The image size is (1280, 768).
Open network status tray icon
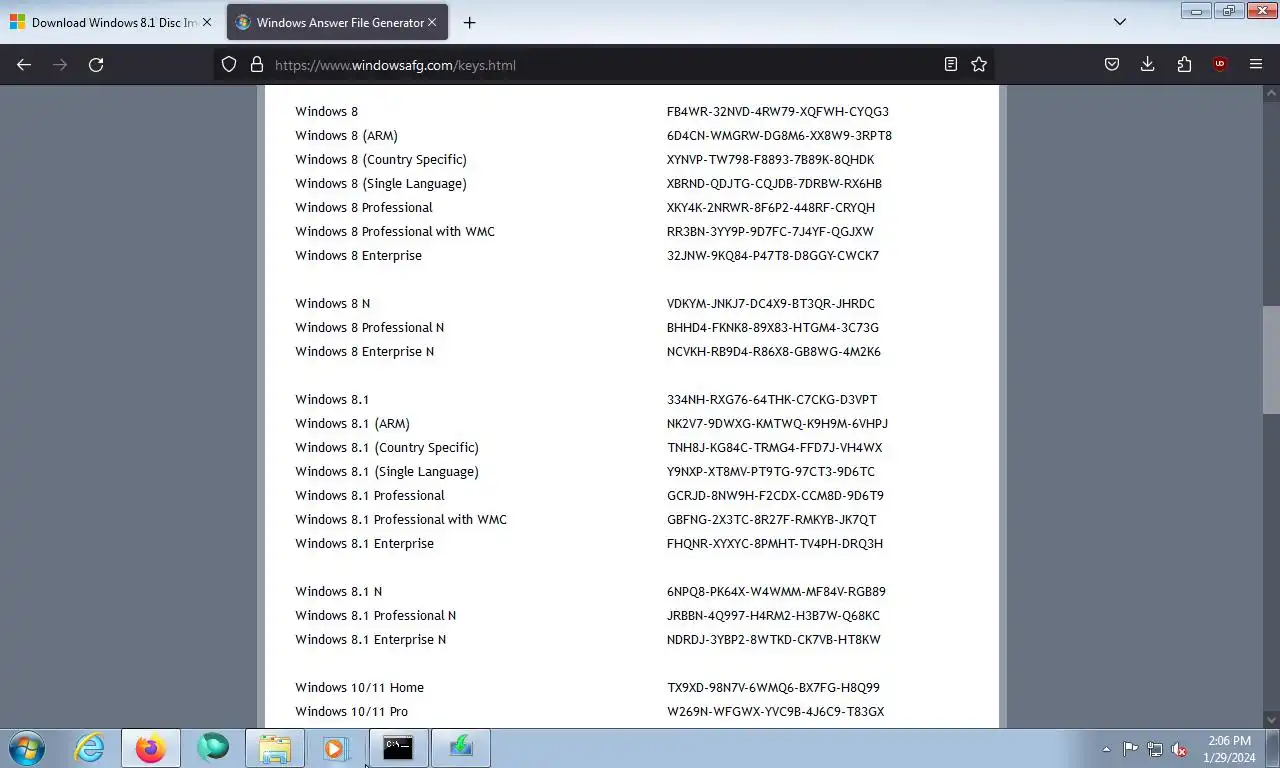click(1155, 749)
